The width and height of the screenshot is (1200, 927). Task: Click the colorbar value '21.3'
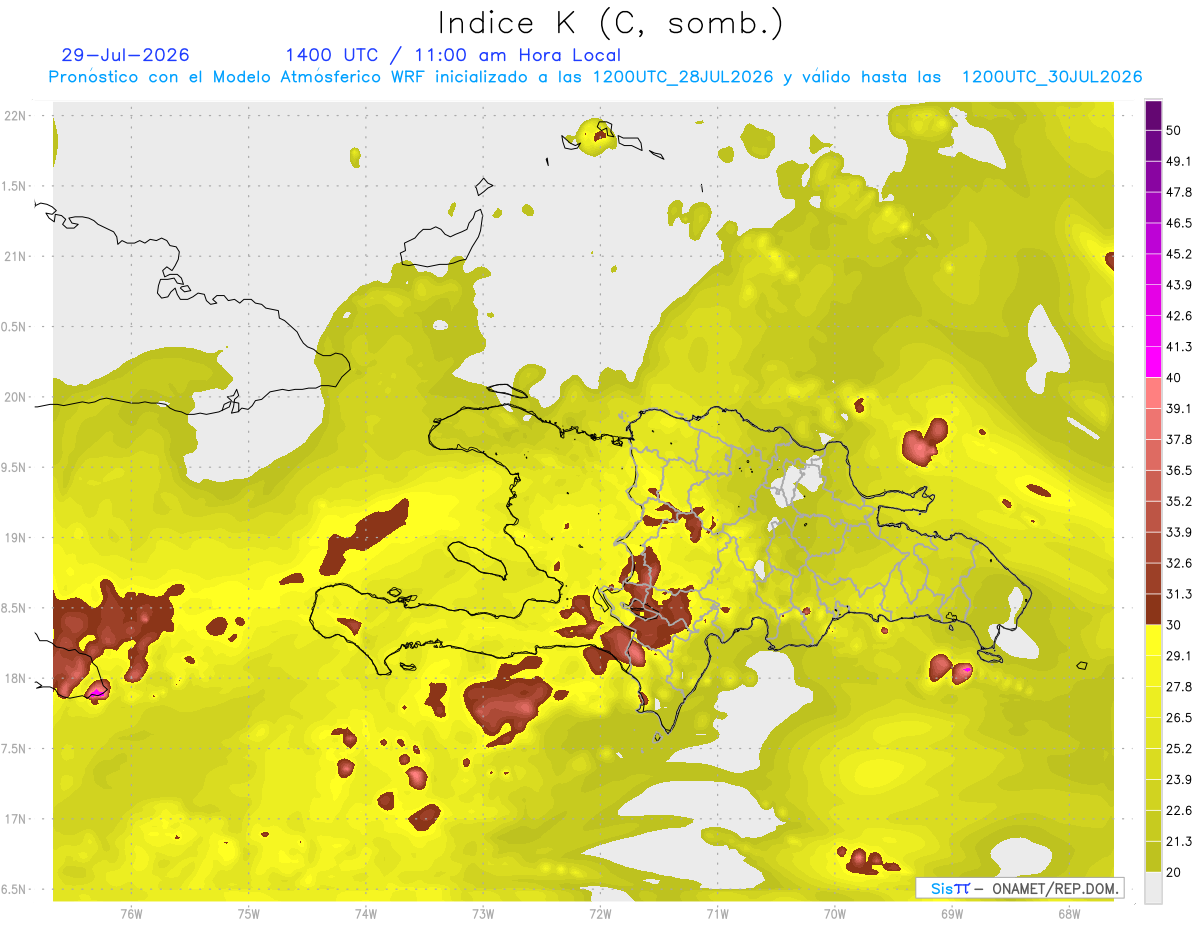coord(1179,842)
